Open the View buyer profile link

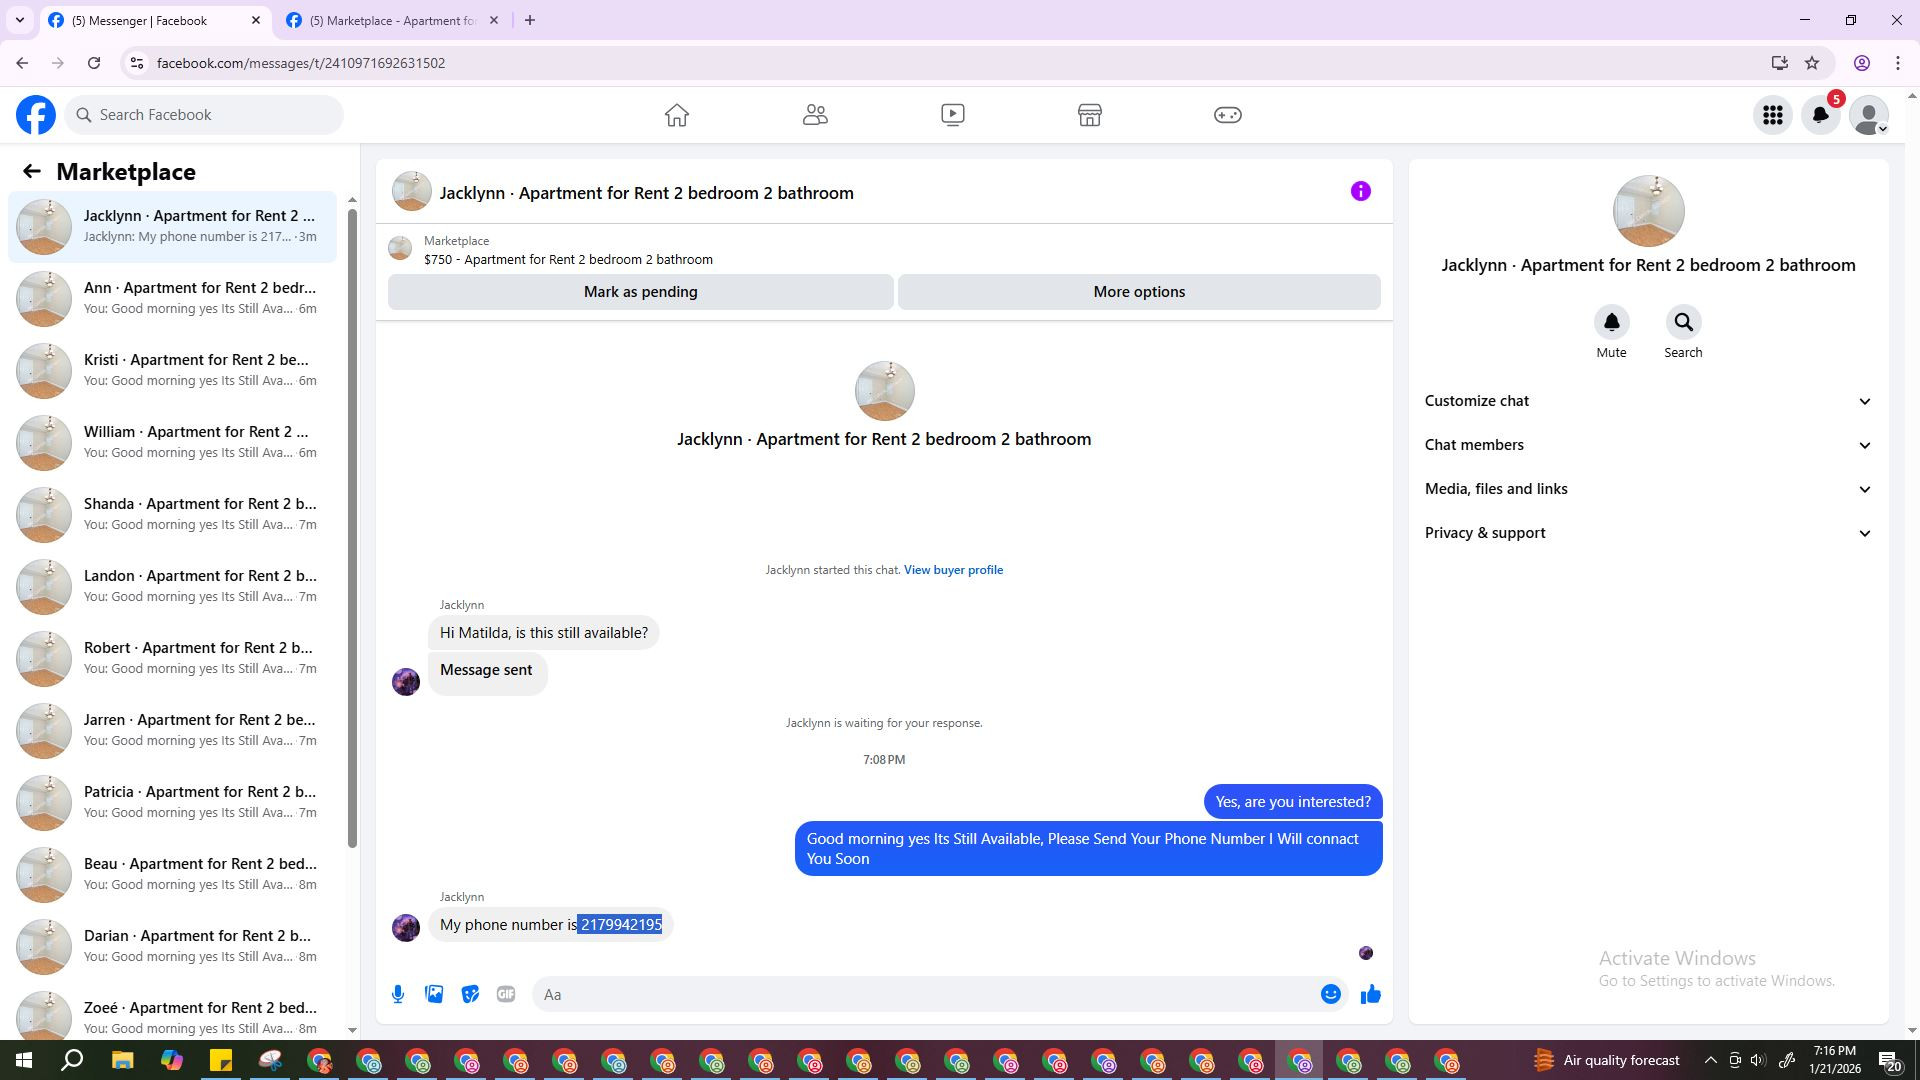click(x=953, y=570)
